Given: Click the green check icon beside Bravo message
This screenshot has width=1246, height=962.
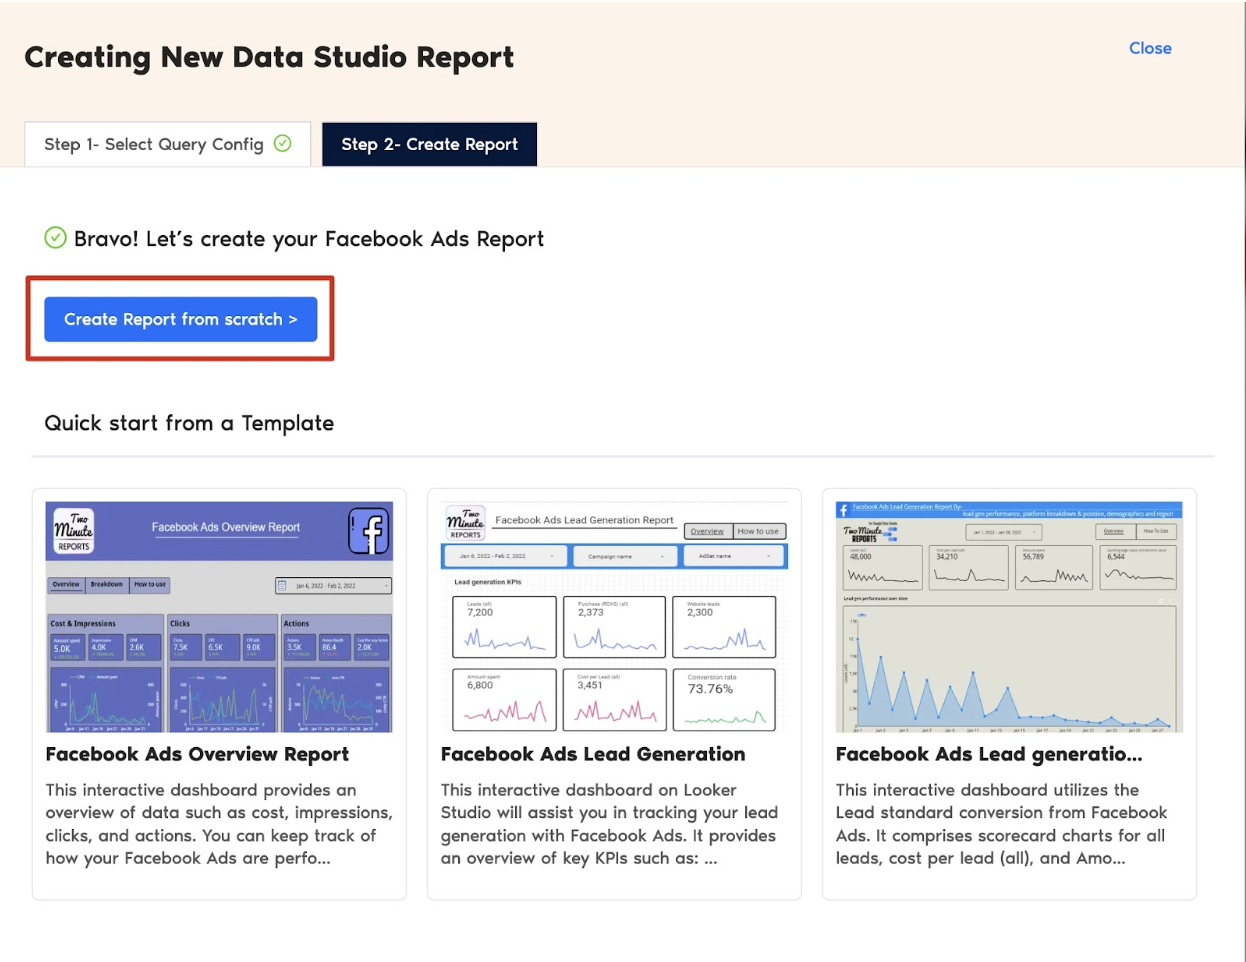Looking at the screenshot, I should coord(55,238).
